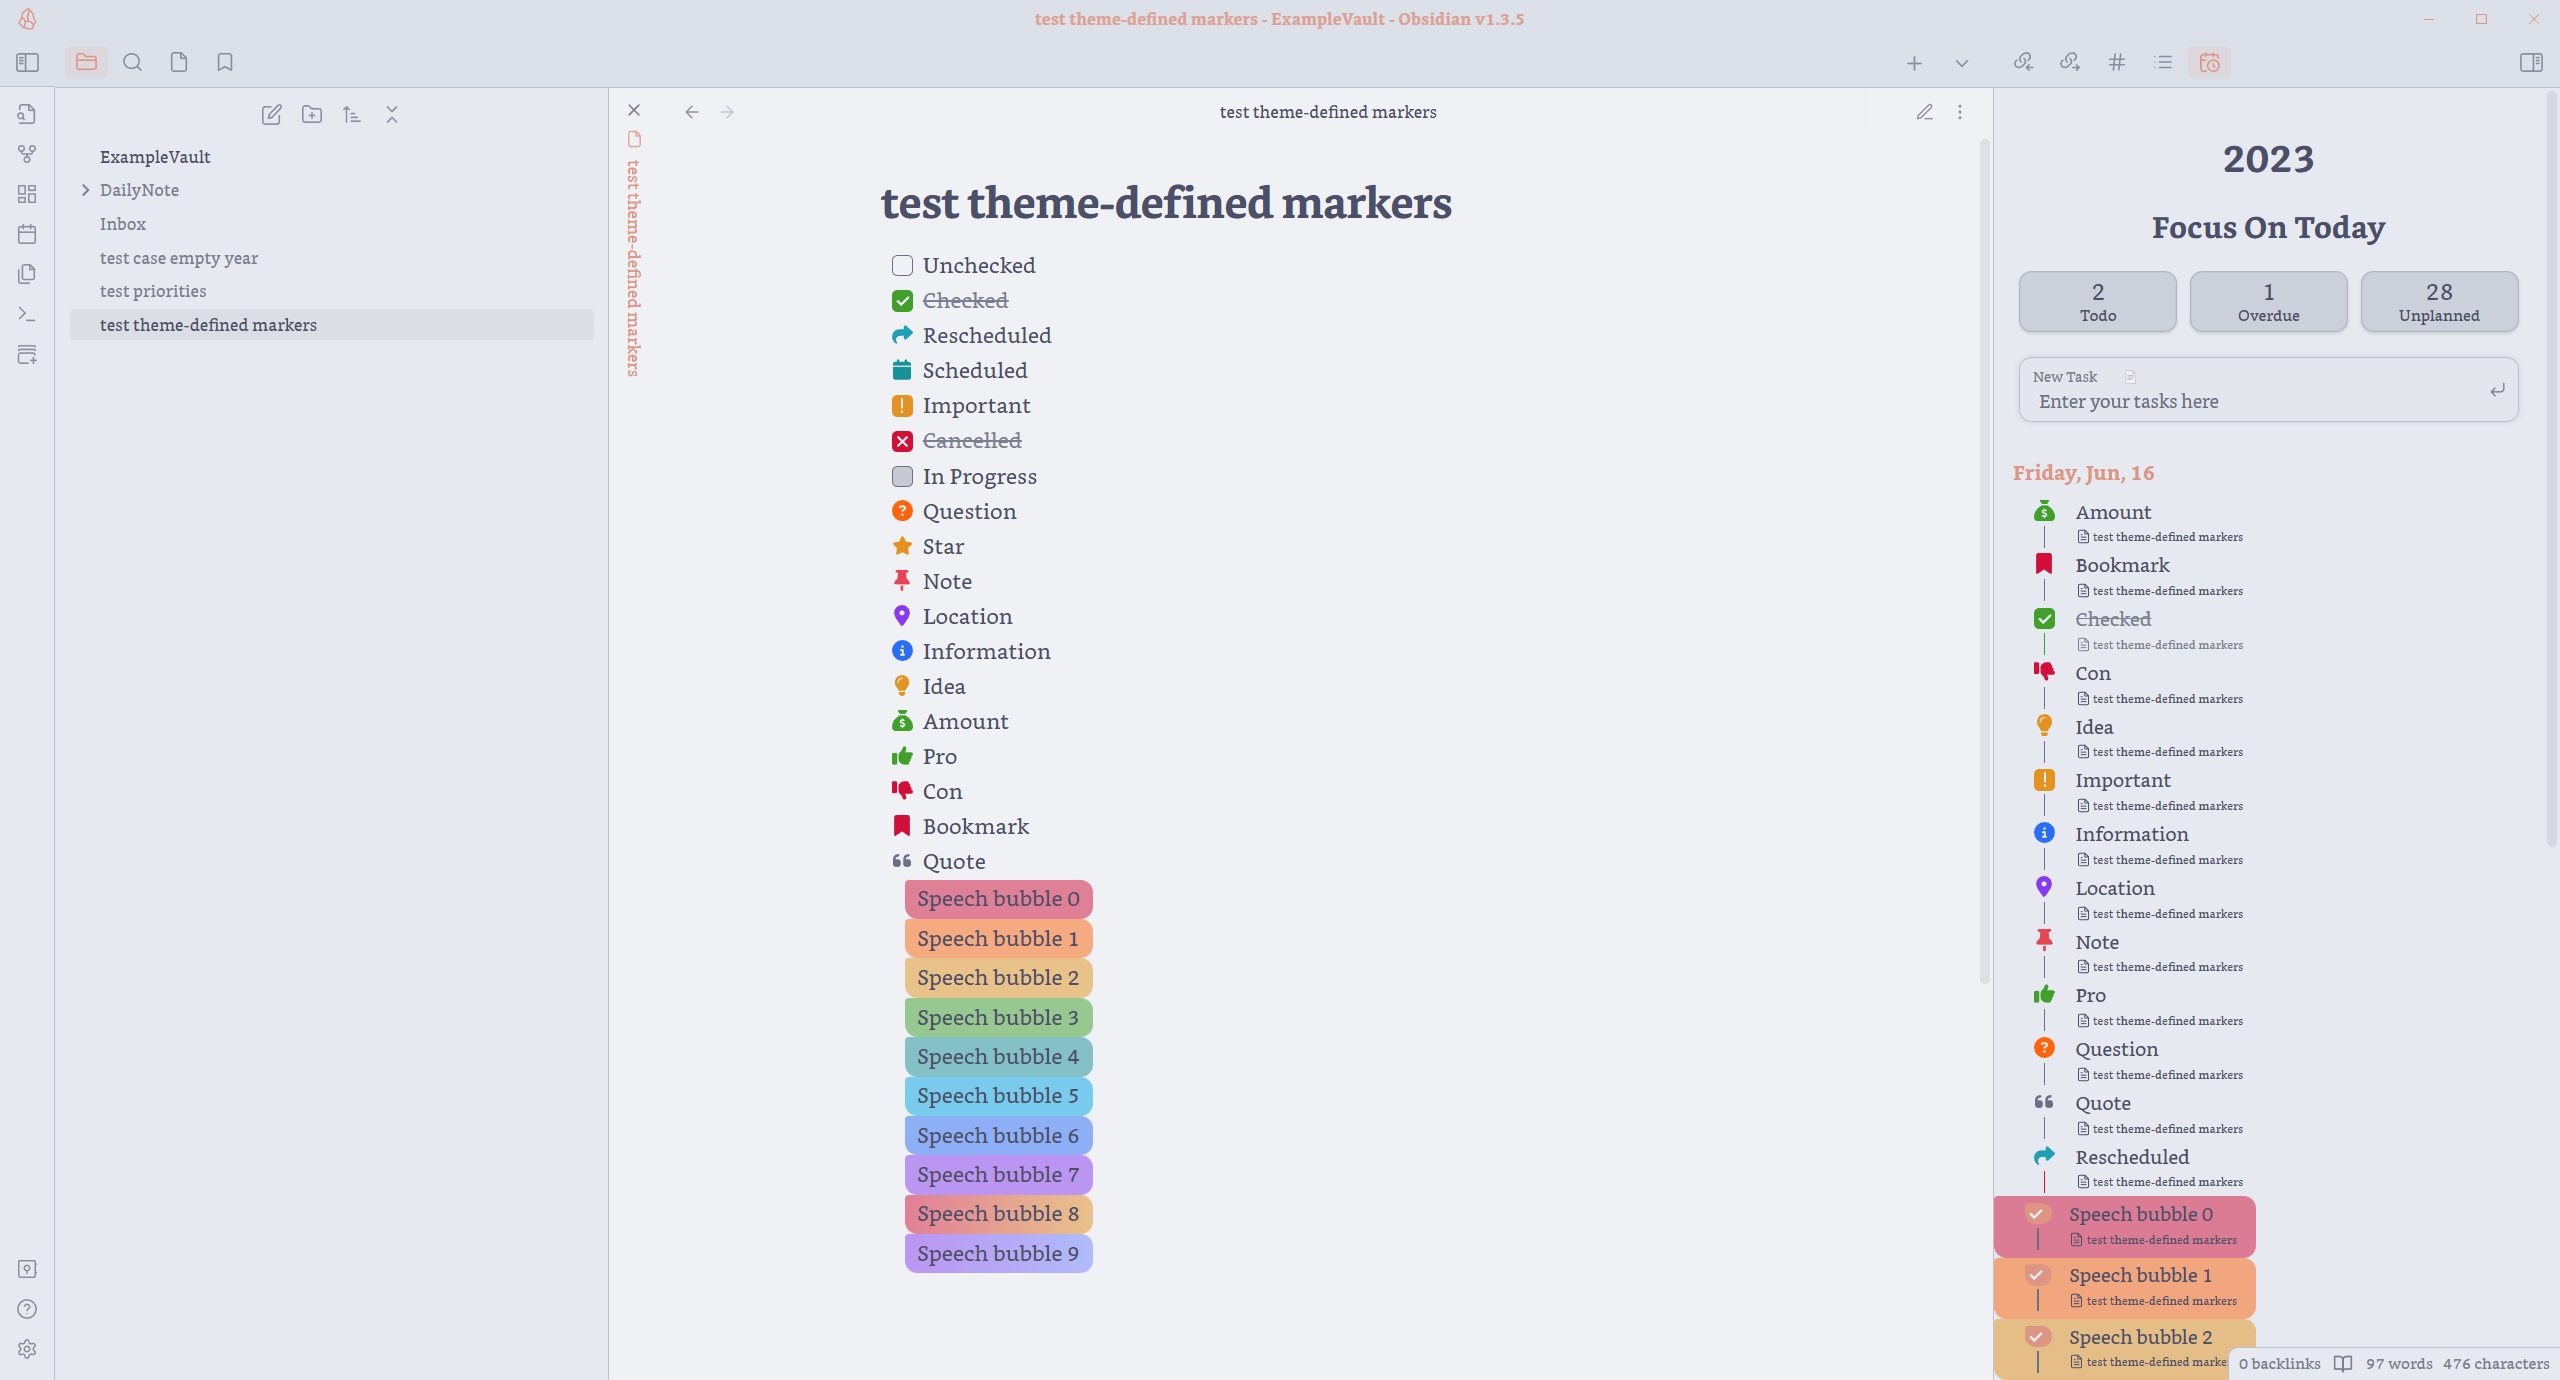Screen dimensions: 2560x1380
Task: Check the Unchecked task checkbox
Action: tap(902, 265)
